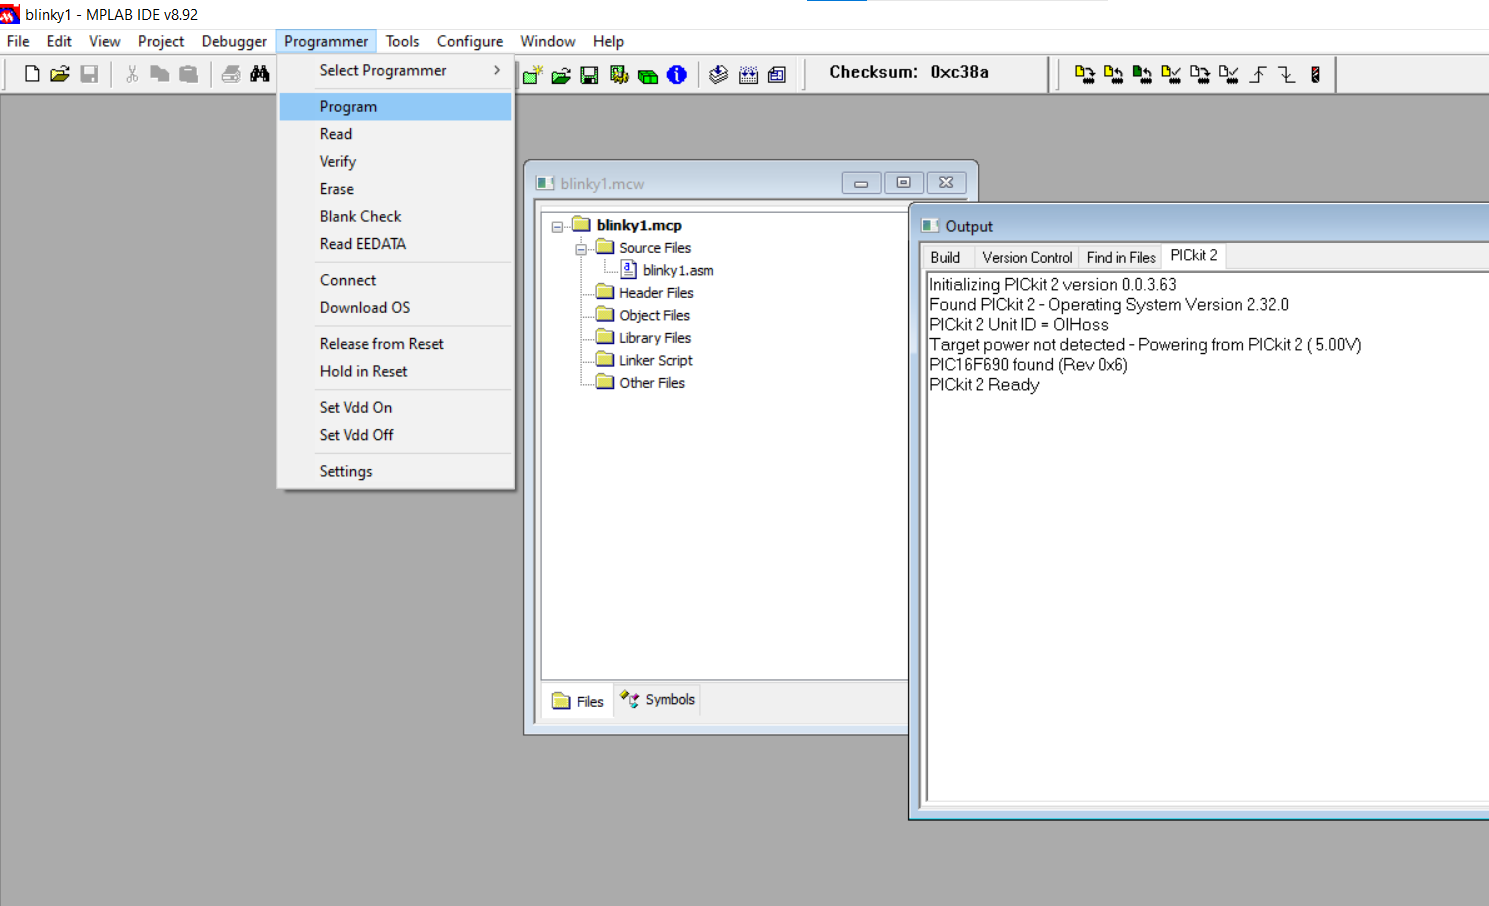Screen dimensions: 1489x906
Task: Click the Erase device toolbar icon
Action: pos(1200,74)
